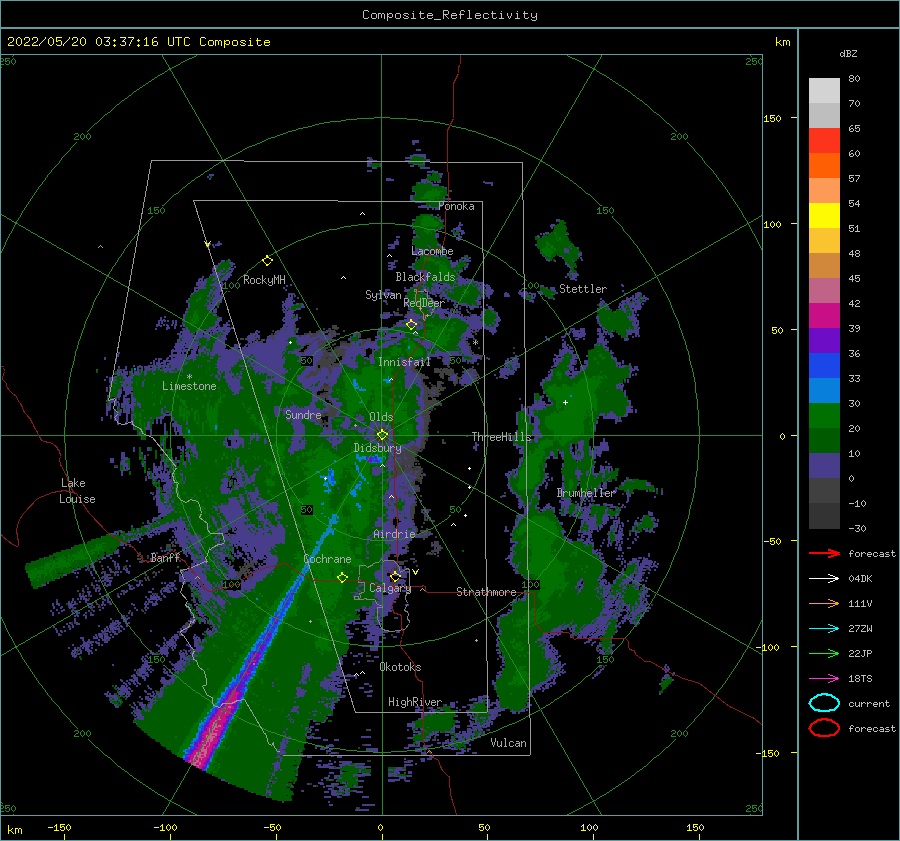Click the yellow diamond marker below Cochrane
This screenshot has width=900, height=841.
343,577
